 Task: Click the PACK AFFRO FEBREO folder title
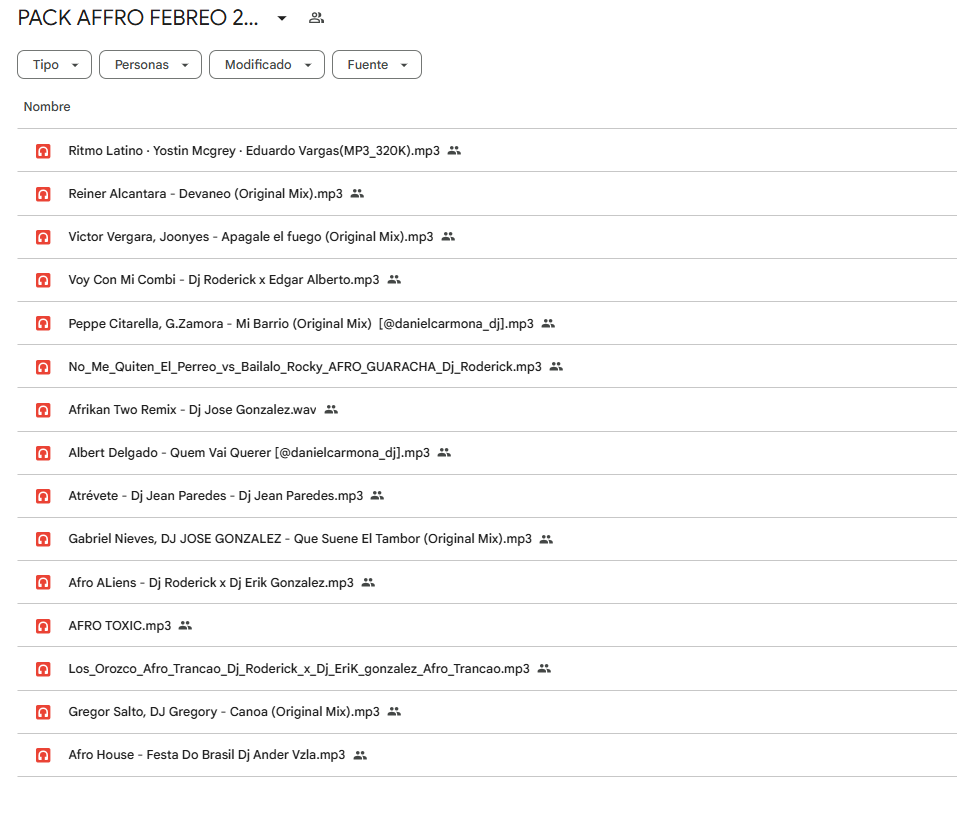coord(138,18)
